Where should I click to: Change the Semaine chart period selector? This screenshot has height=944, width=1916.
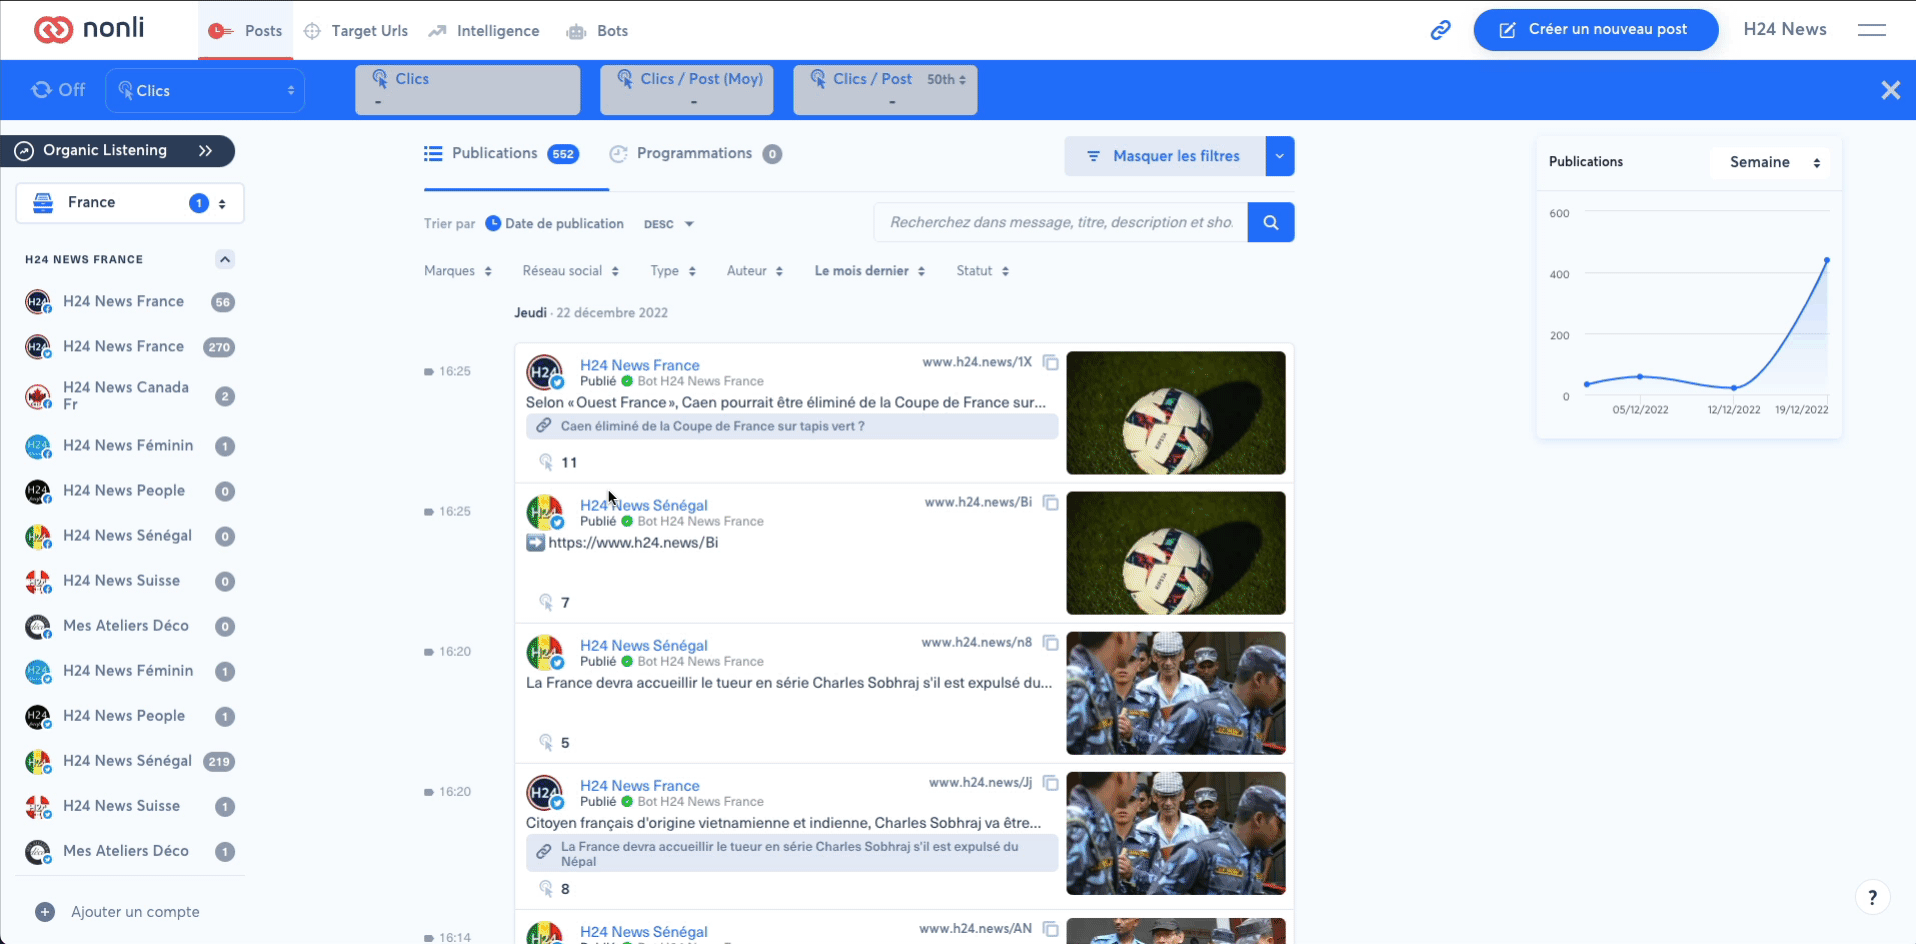(x=1770, y=162)
